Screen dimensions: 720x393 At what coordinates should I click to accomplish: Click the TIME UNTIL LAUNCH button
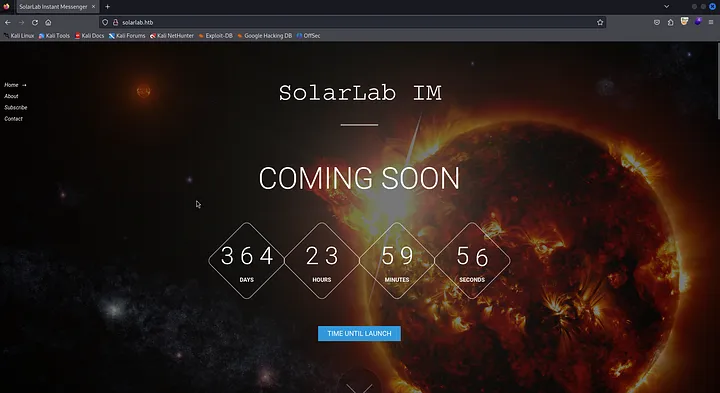point(359,334)
